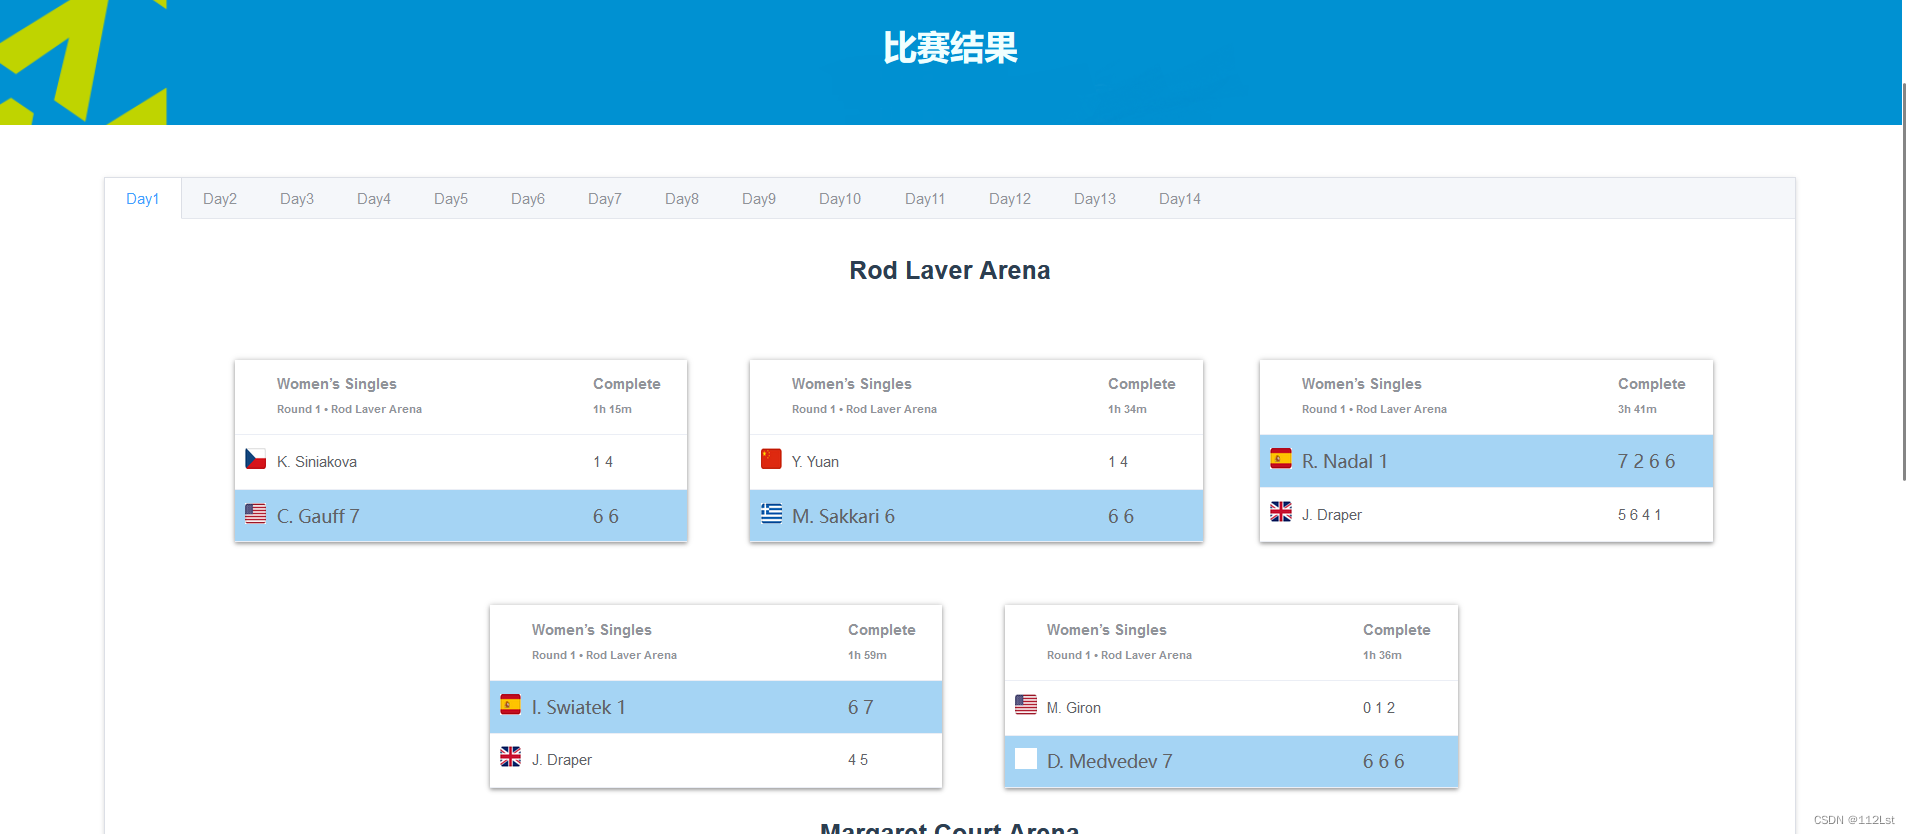
Task: Open the Day7 tab
Action: (605, 199)
